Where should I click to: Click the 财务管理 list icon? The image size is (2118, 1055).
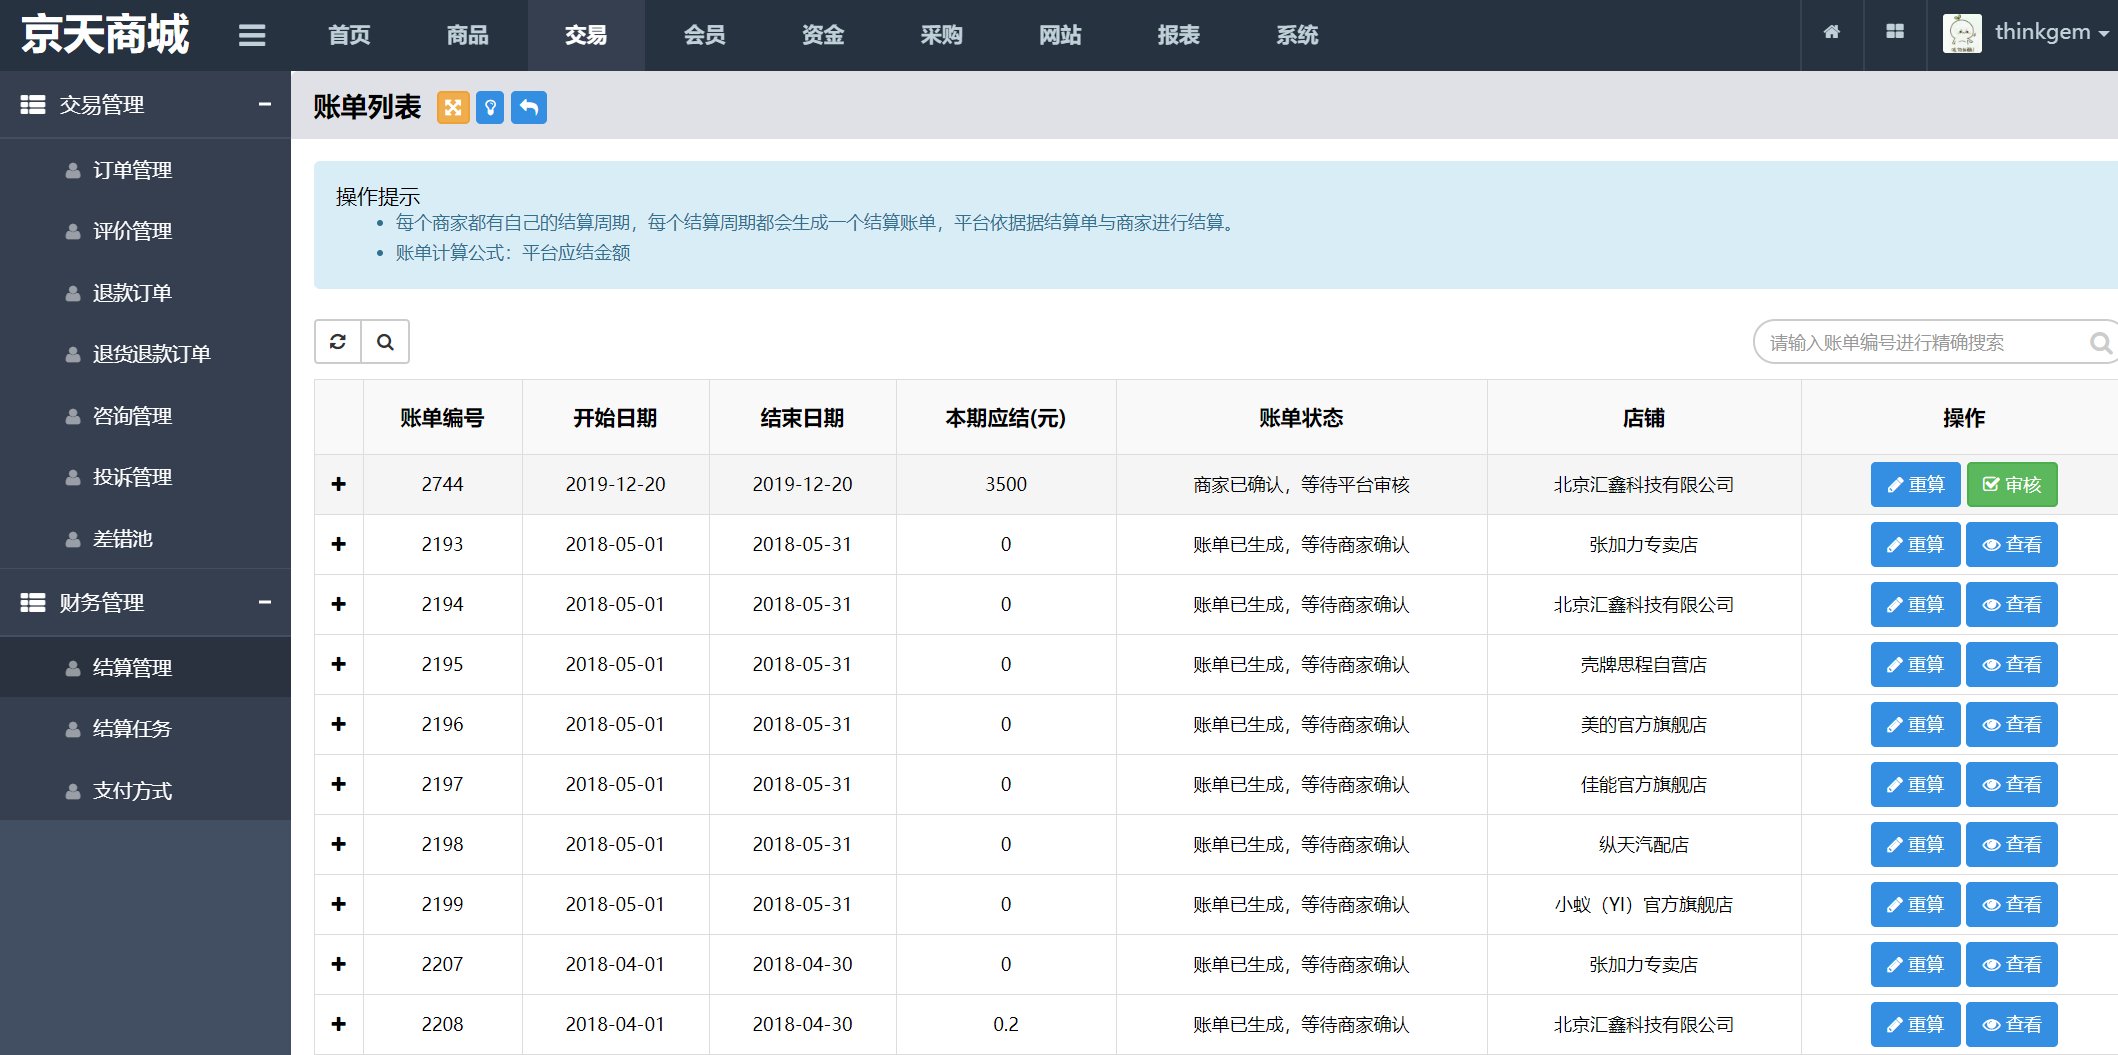coord(33,602)
